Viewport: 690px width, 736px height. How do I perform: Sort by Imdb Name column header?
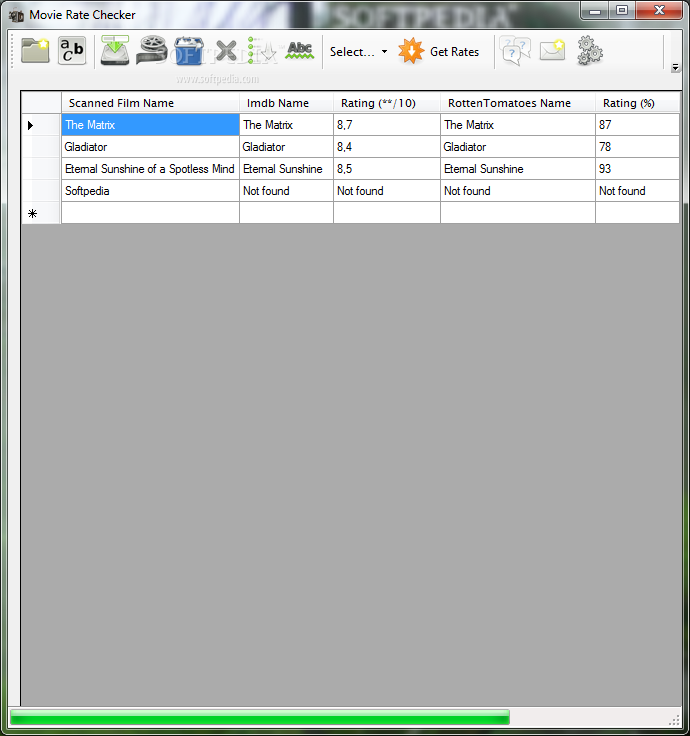(286, 103)
